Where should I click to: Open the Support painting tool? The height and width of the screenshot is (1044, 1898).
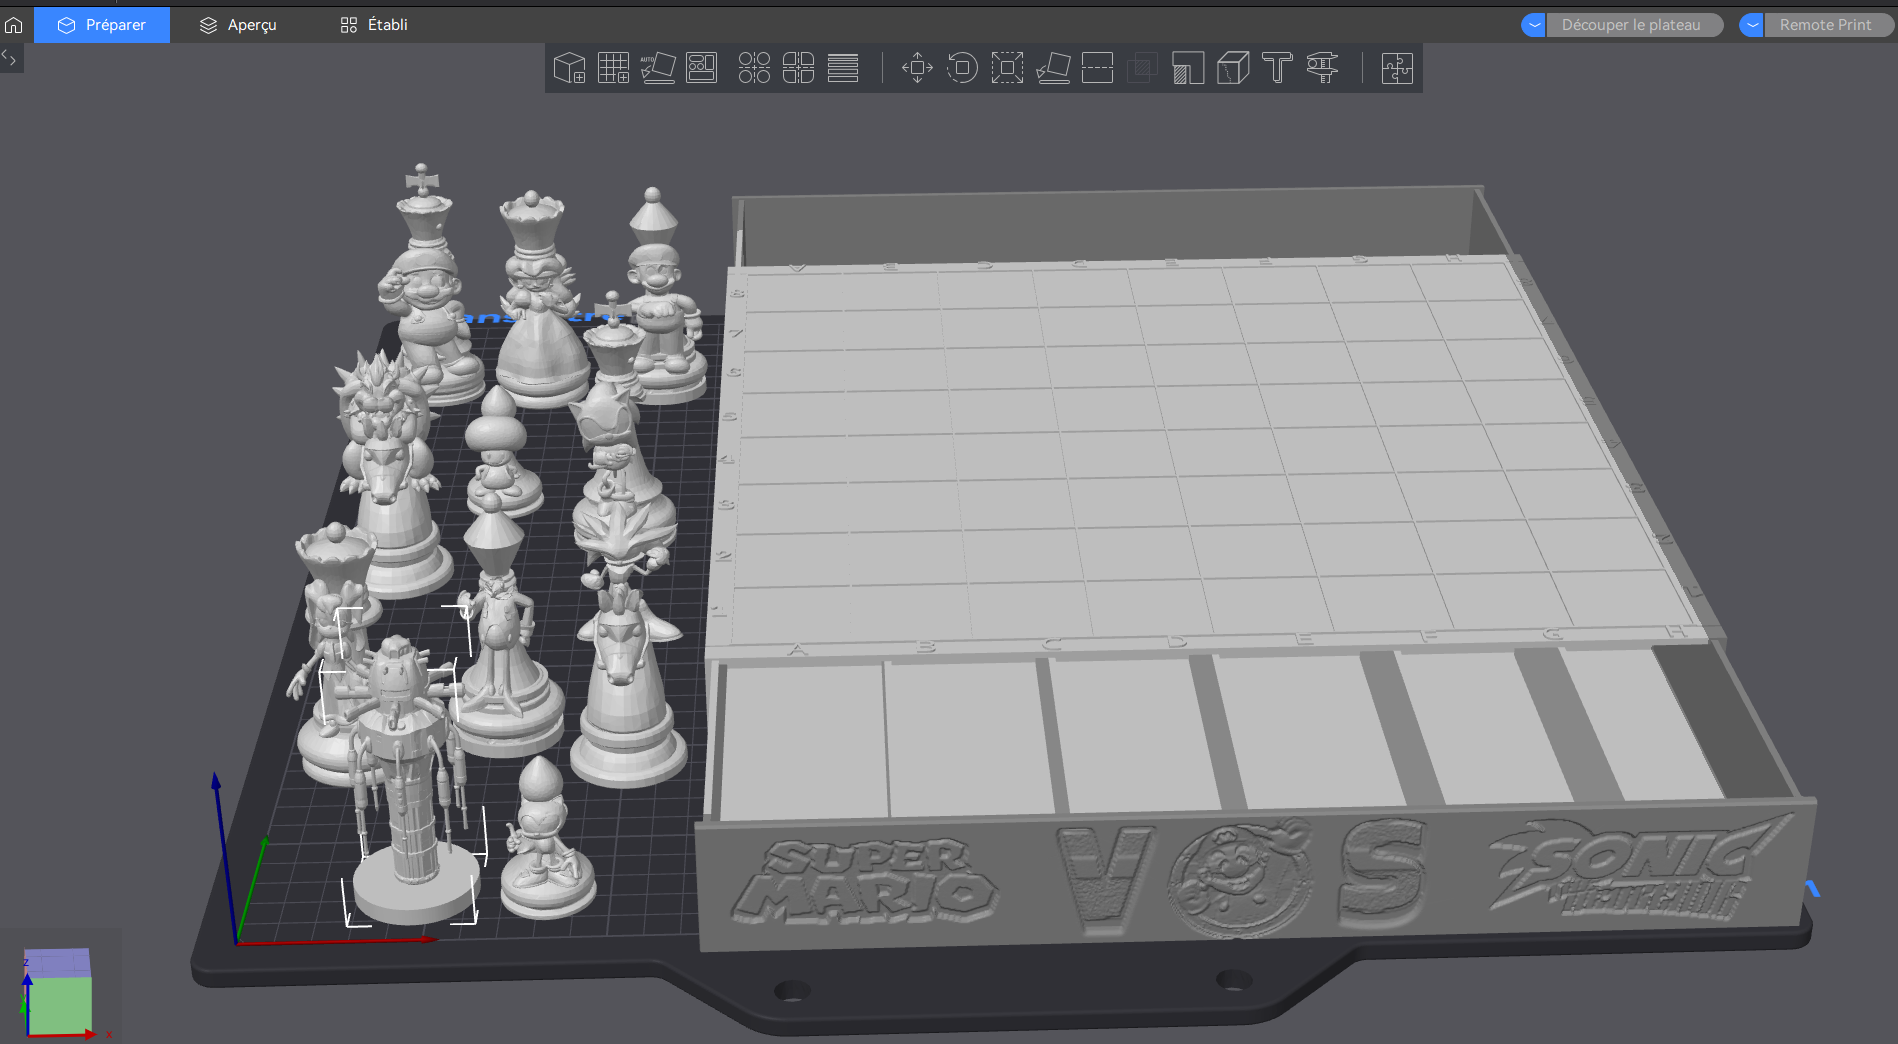coord(1187,68)
